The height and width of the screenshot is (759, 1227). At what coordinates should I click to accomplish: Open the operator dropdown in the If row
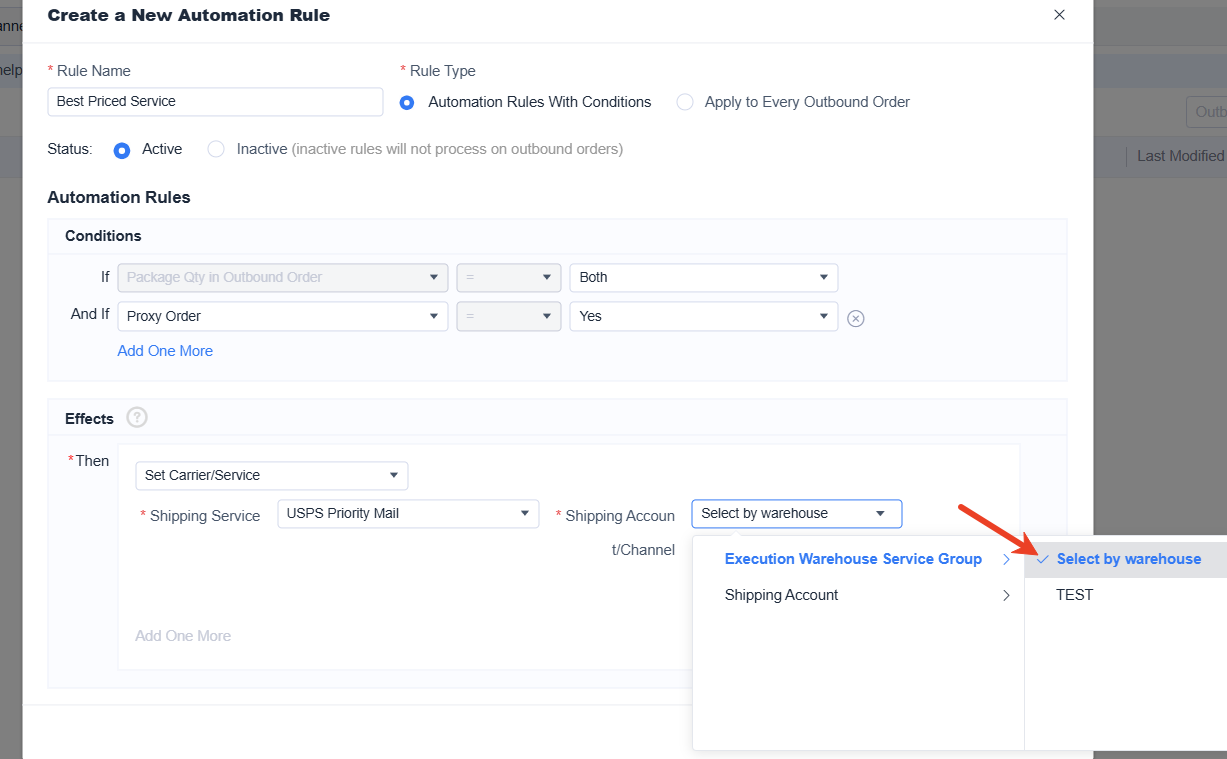click(509, 277)
